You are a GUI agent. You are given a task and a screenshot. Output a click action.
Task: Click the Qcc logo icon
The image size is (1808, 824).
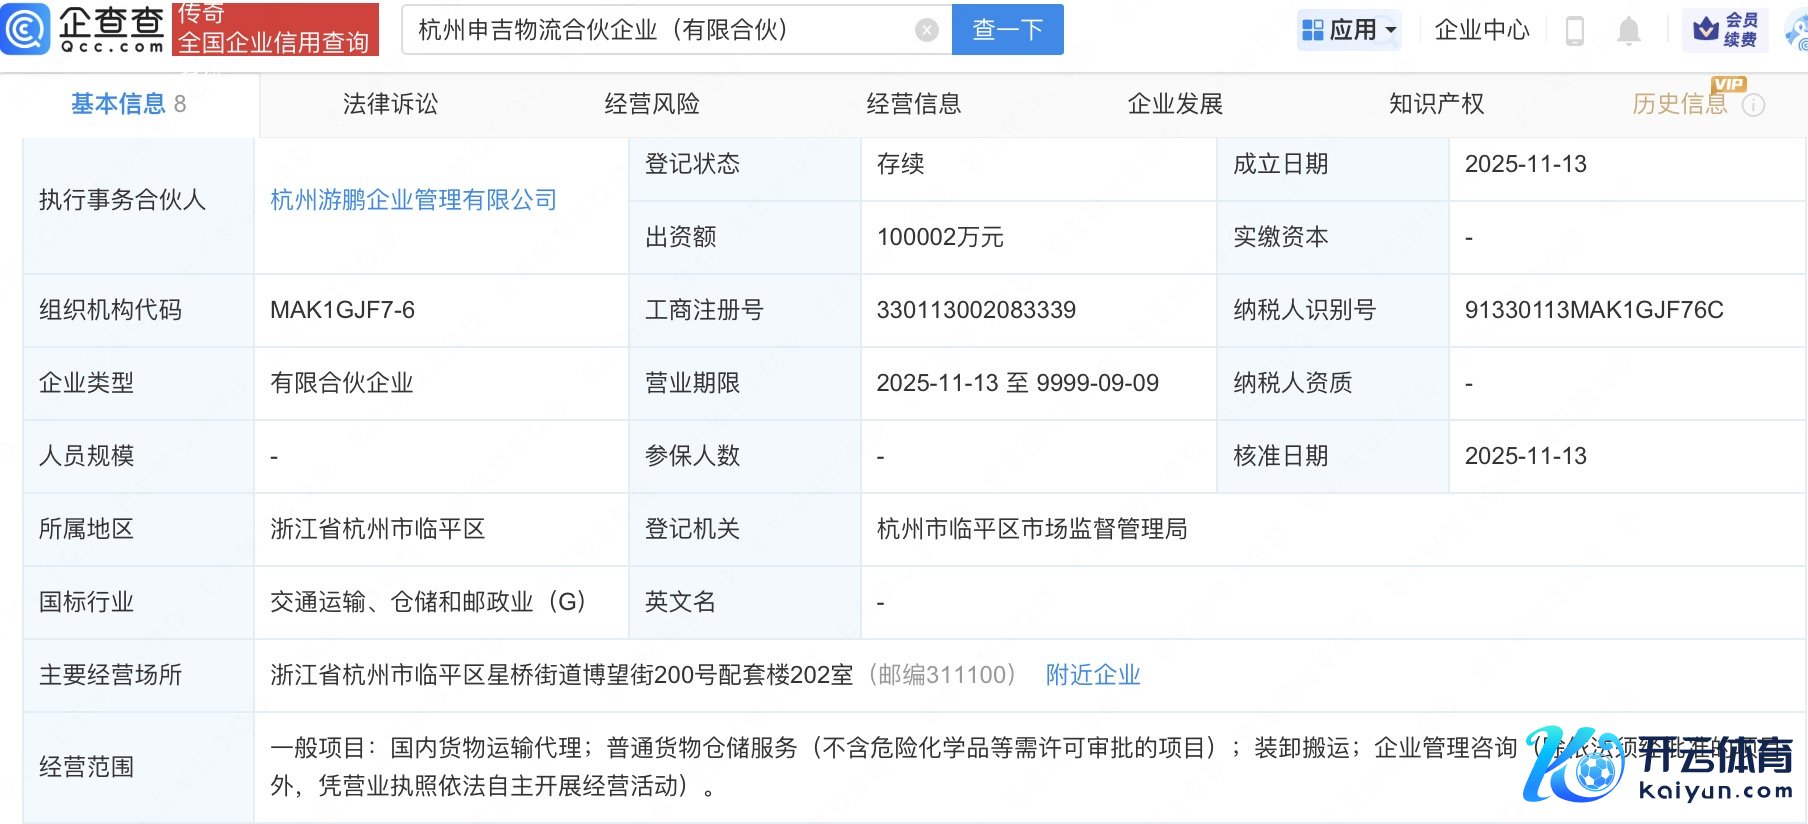point(26,29)
